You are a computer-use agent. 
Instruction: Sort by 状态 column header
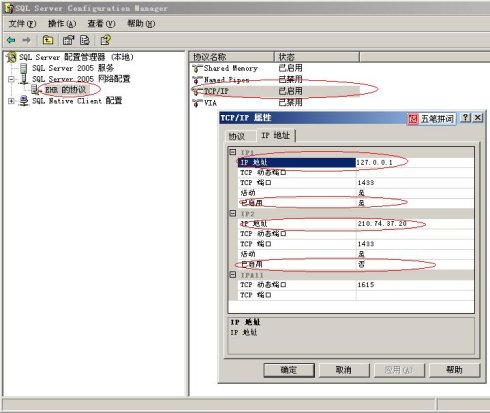(x=317, y=57)
